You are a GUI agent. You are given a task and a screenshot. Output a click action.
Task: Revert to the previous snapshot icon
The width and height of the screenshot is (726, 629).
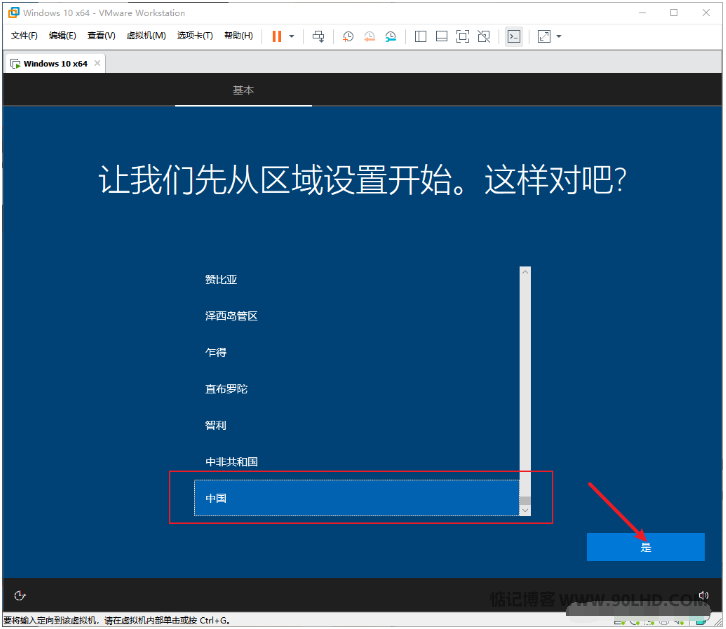[369, 36]
